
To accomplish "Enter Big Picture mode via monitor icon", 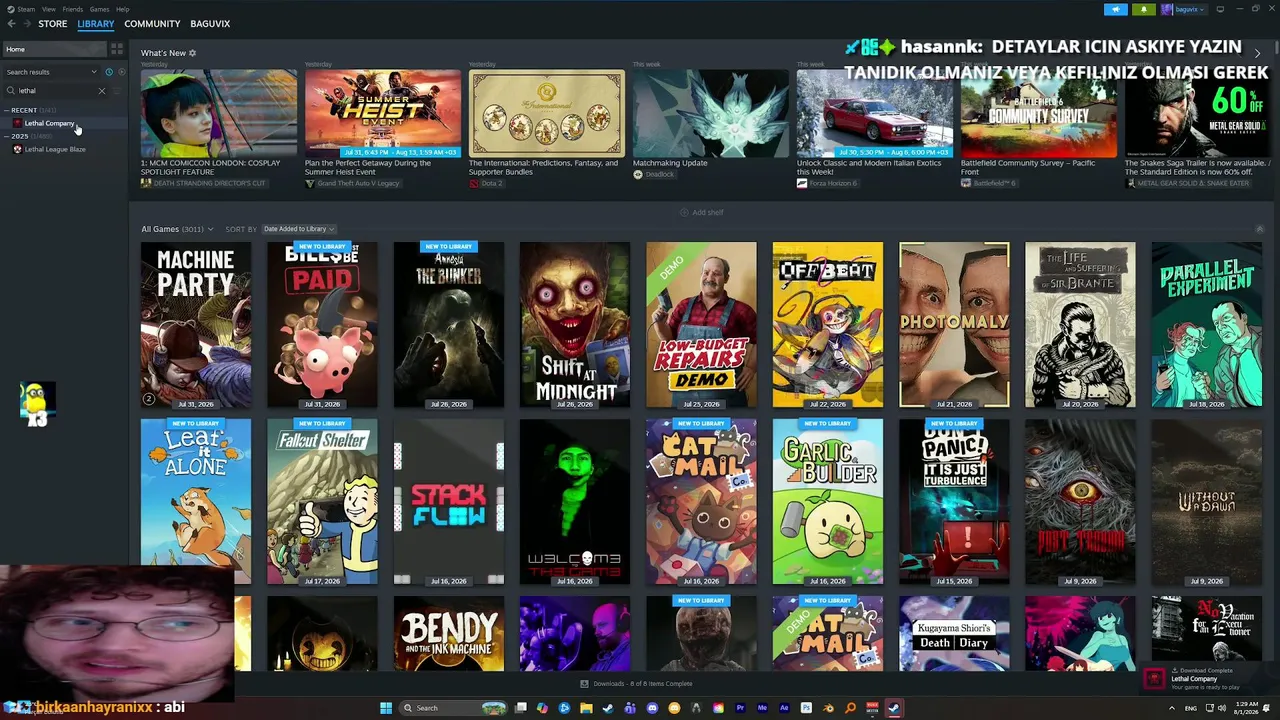I will [1220, 10].
